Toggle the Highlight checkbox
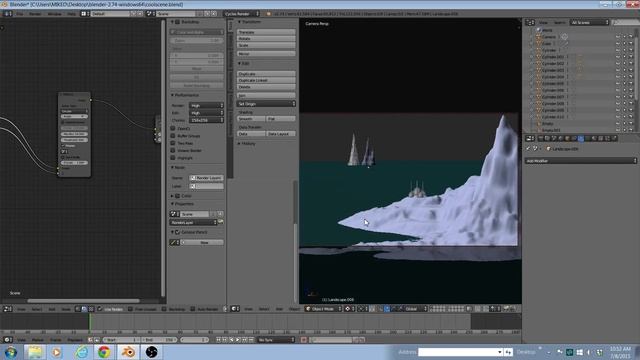The image size is (640, 360). [x=173, y=158]
